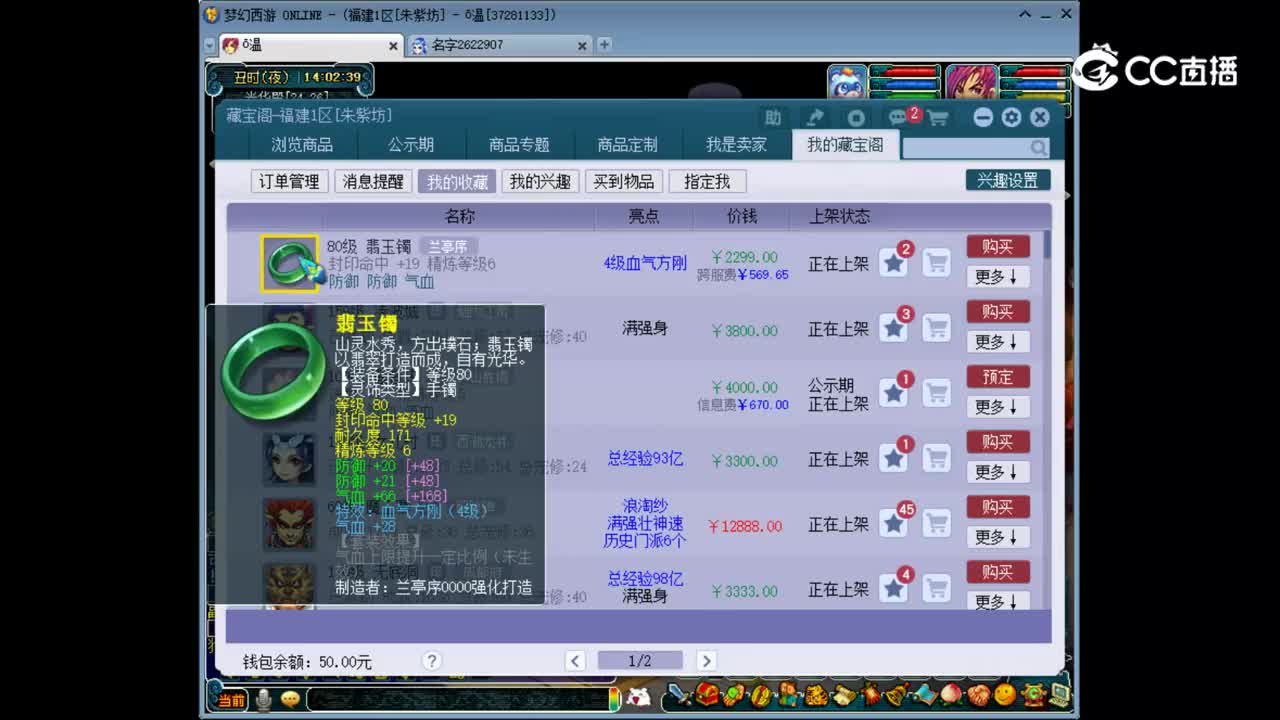The height and width of the screenshot is (720, 1280).
Task: Expand 更多↓ on the ¥4000.00 row
Action: click(x=998, y=407)
